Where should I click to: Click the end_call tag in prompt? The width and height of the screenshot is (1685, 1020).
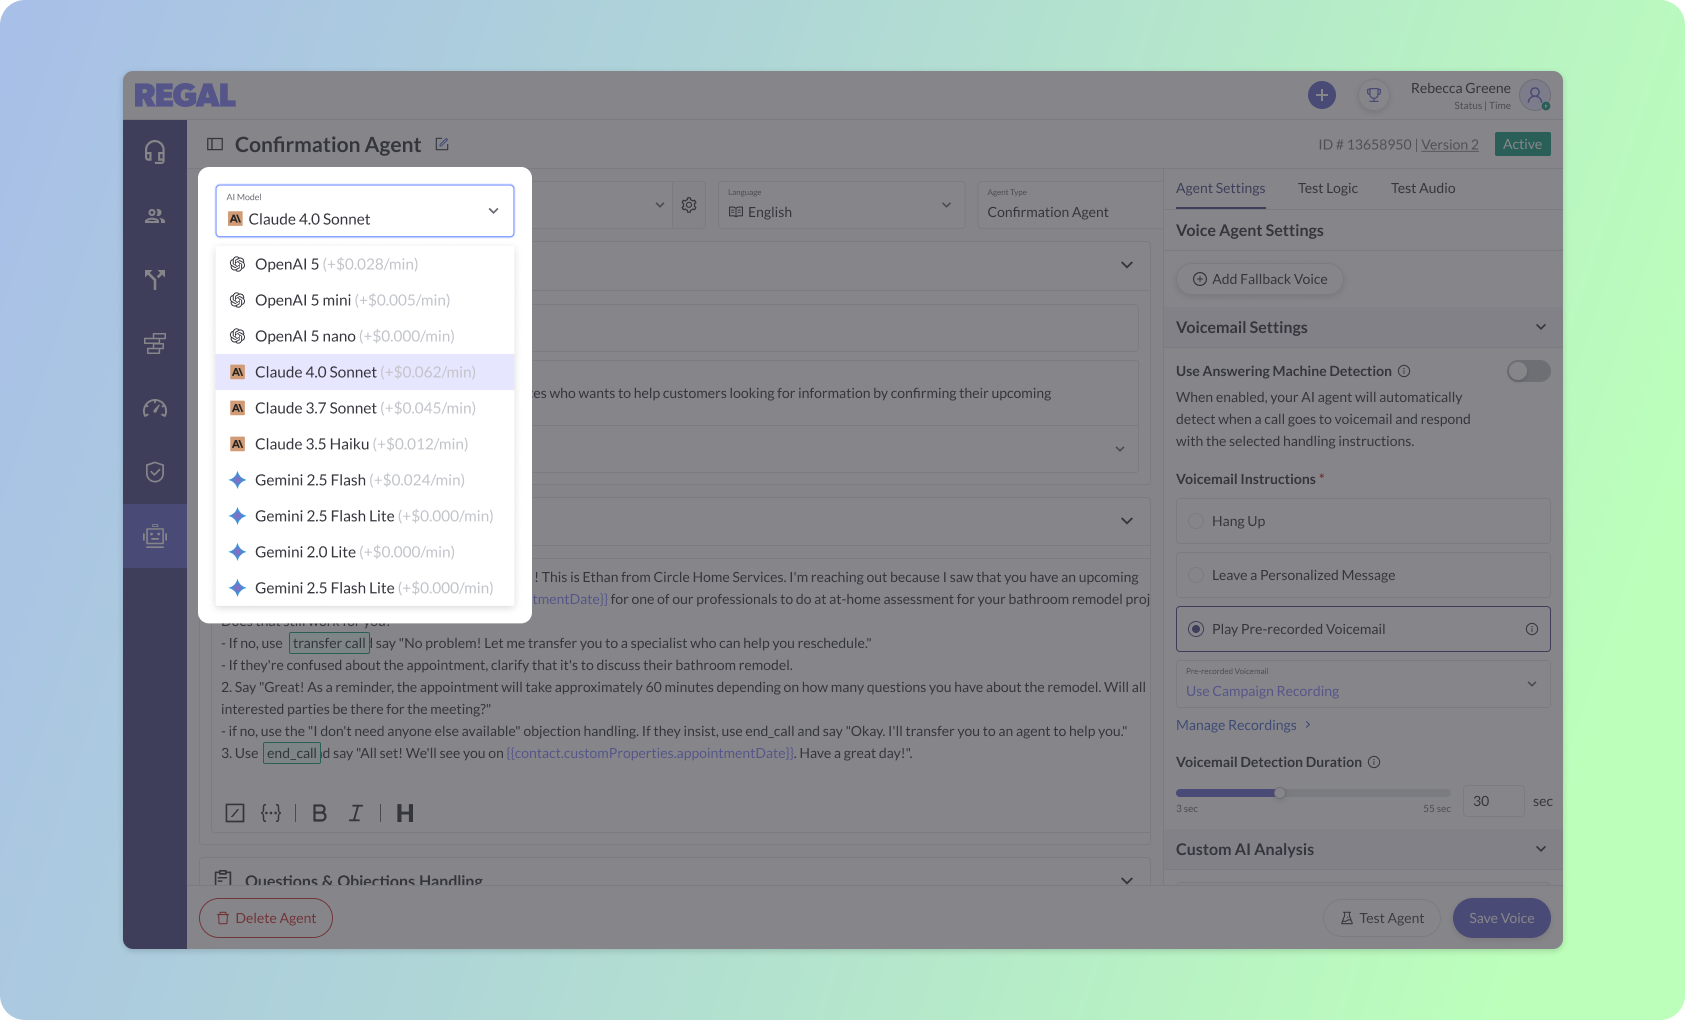tap(292, 753)
